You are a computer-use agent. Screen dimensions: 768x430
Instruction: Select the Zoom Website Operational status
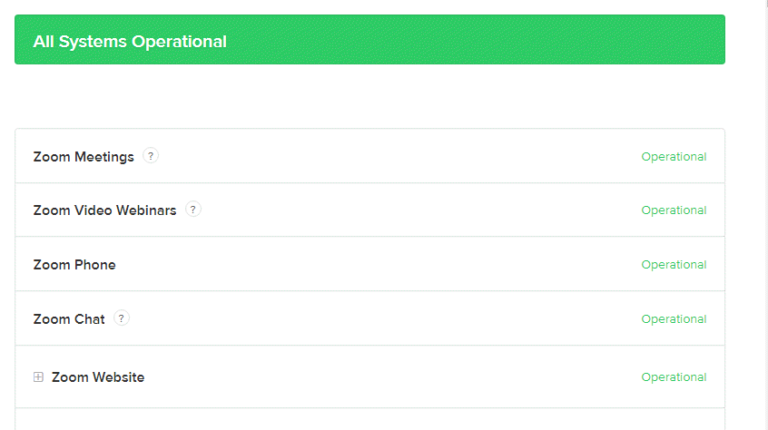(x=673, y=377)
